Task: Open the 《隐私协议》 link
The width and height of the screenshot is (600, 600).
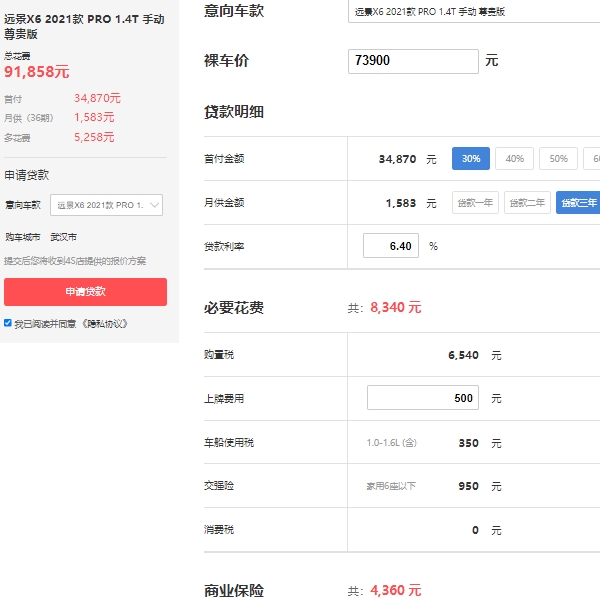Action: [x=106, y=324]
